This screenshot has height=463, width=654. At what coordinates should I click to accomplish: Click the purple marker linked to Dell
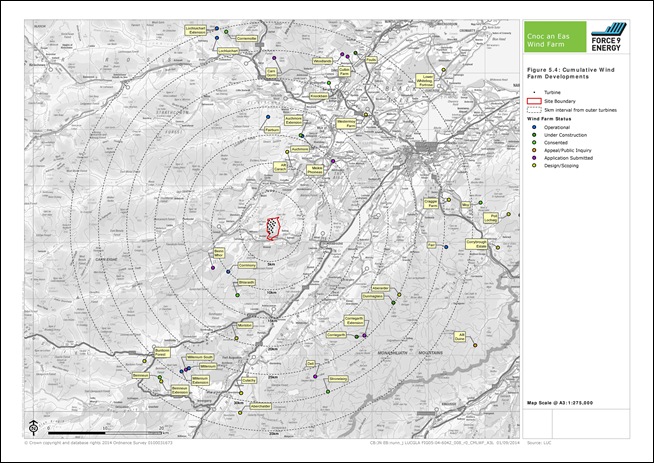point(315,377)
